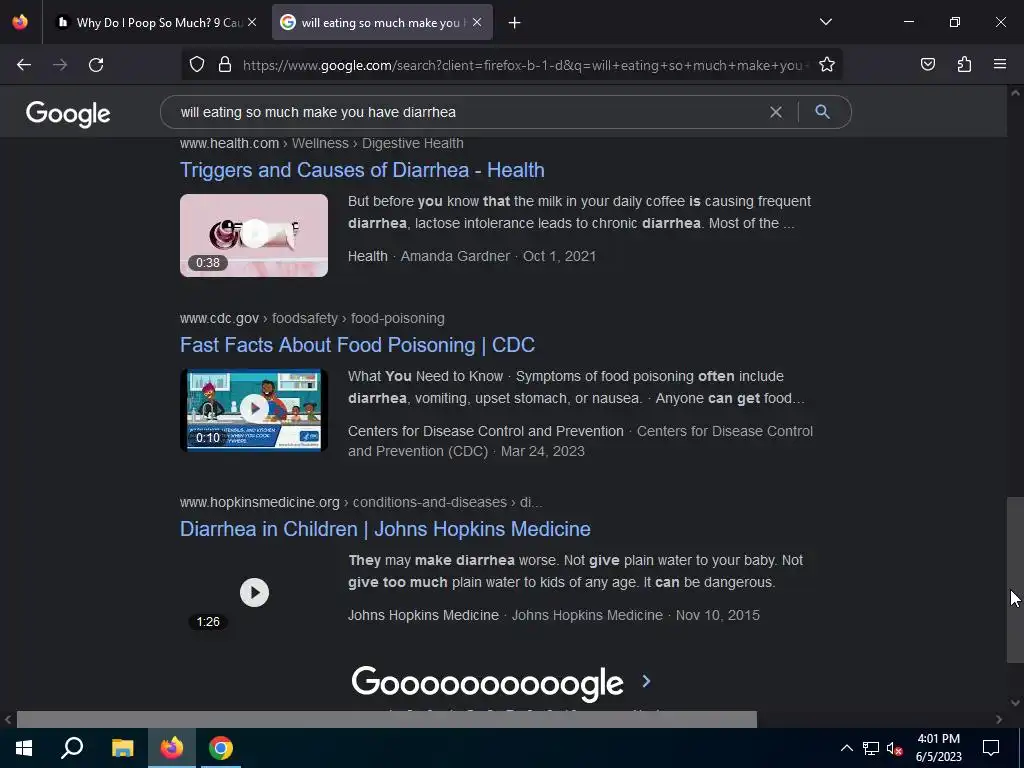Click the forward navigation arrow

(60, 65)
